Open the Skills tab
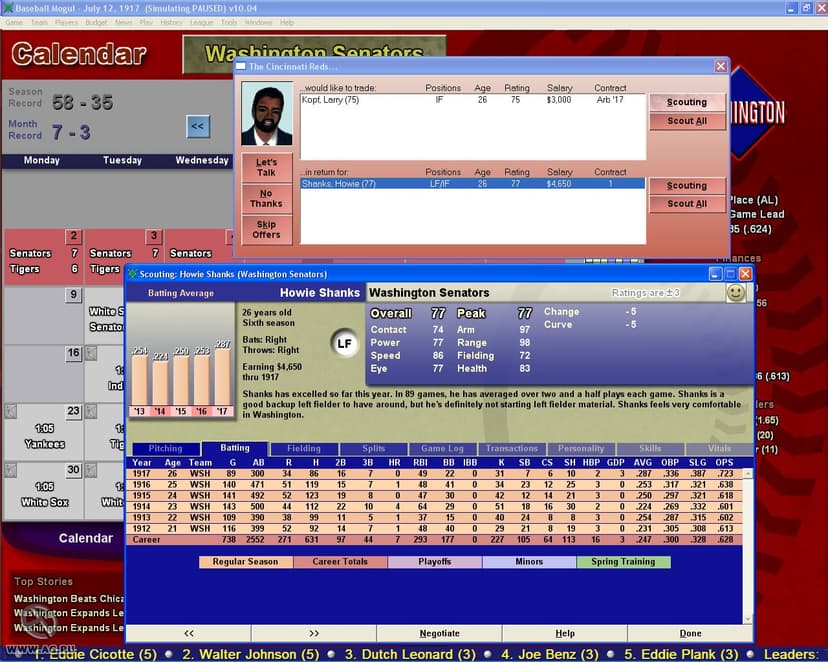The width and height of the screenshot is (828, 662). click(x=650, y=448)
